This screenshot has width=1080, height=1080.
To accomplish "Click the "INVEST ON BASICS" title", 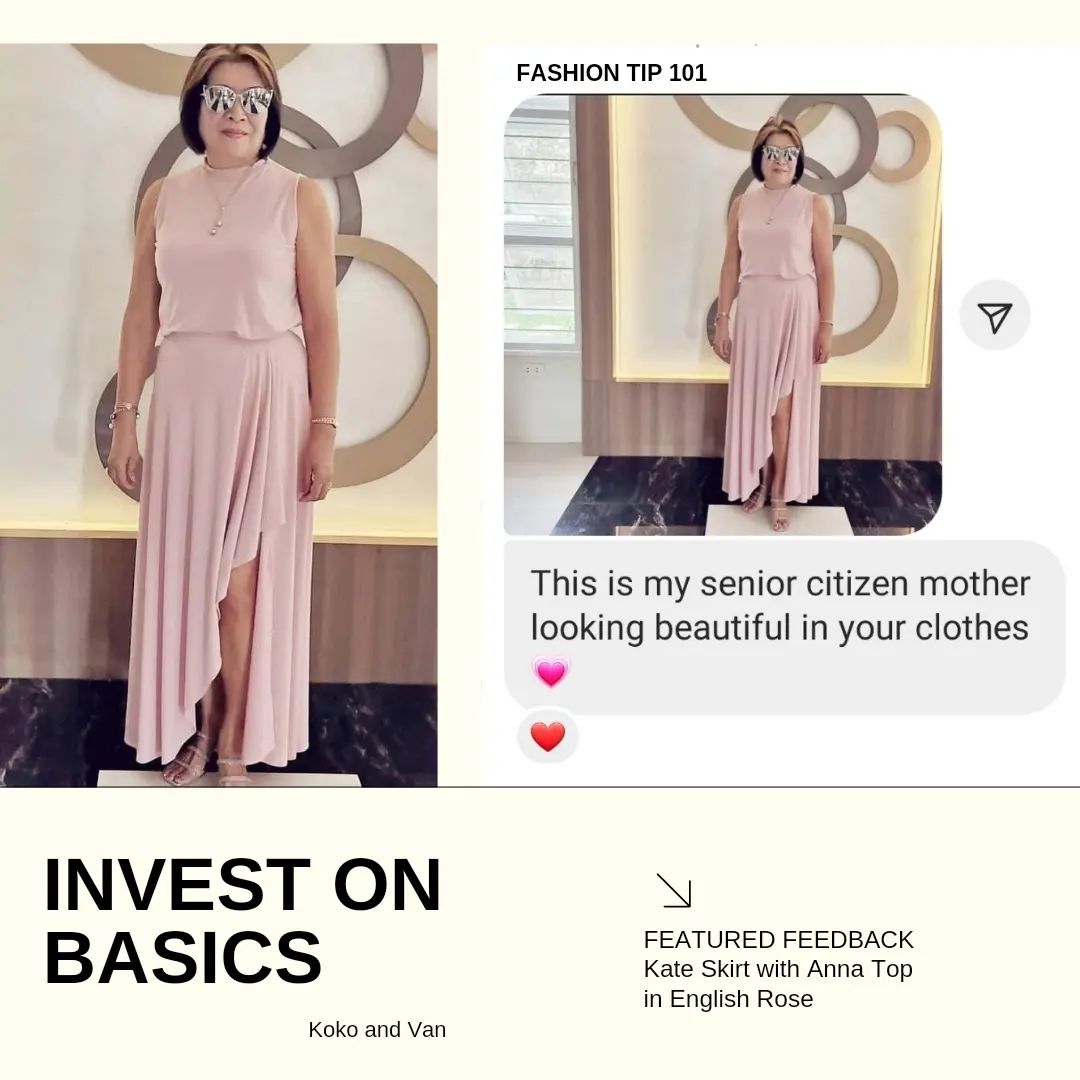I will point(242,920).
